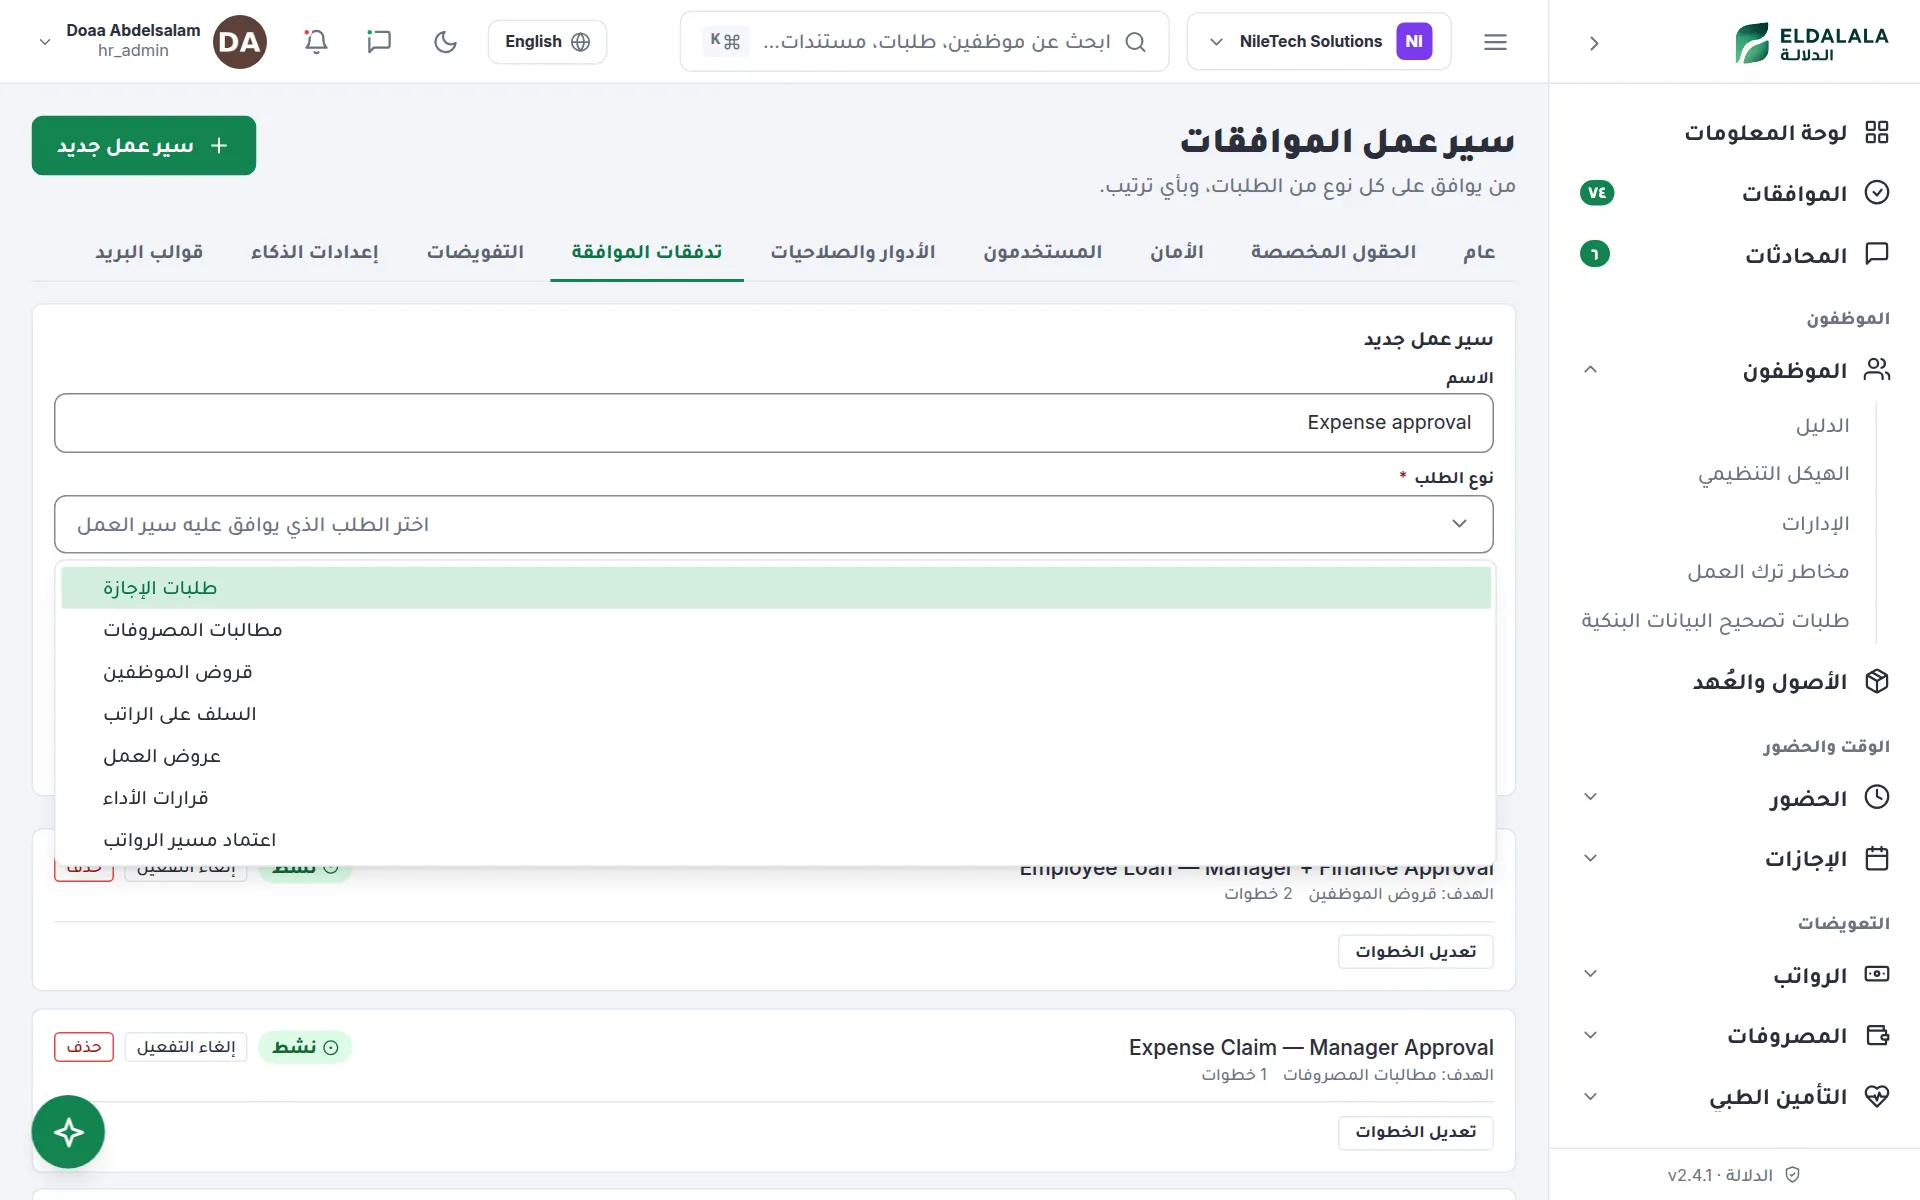Select قروض الموظفين option
The image size is (1920, 1200).
(776, 672)
